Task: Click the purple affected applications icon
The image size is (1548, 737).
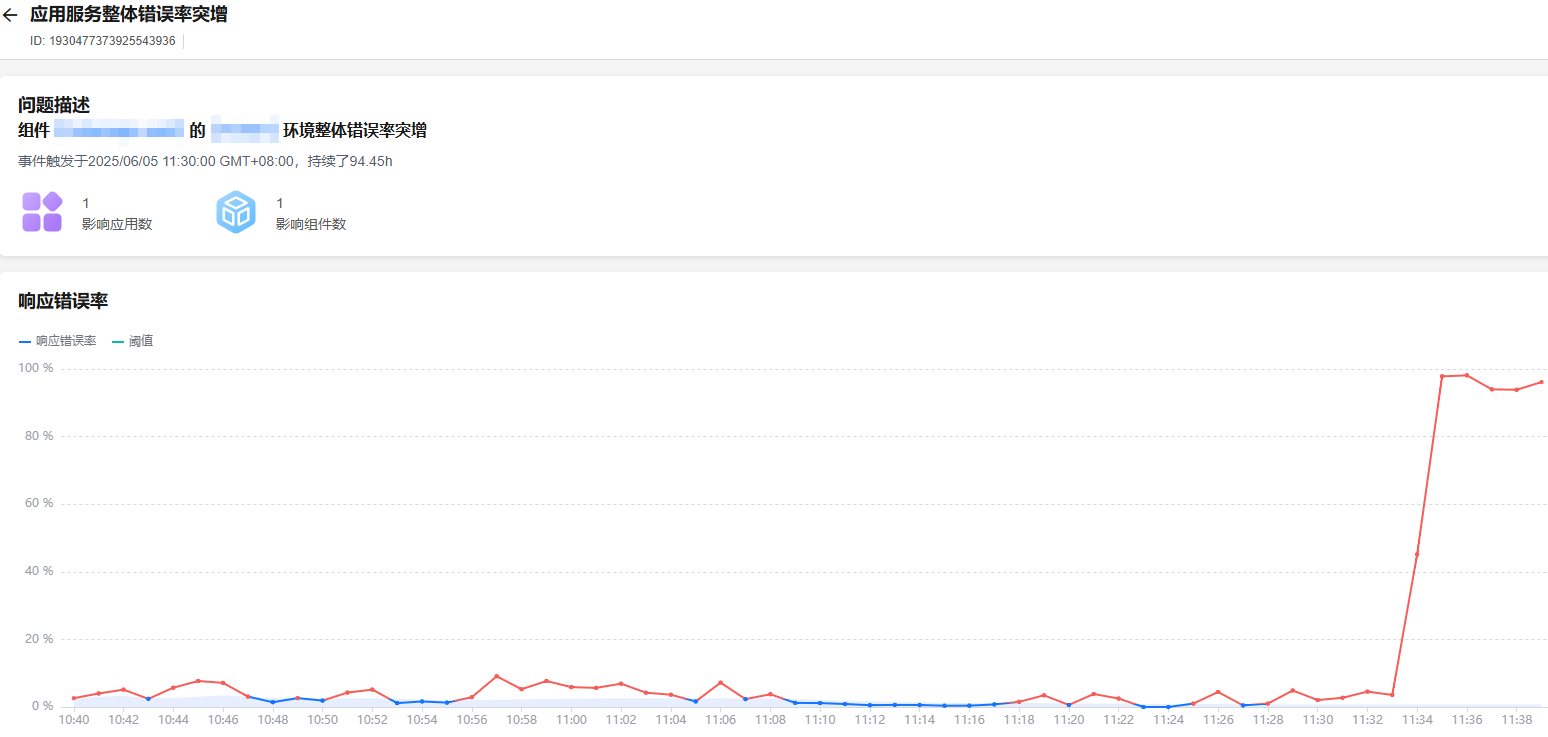Action: (42, 212)
